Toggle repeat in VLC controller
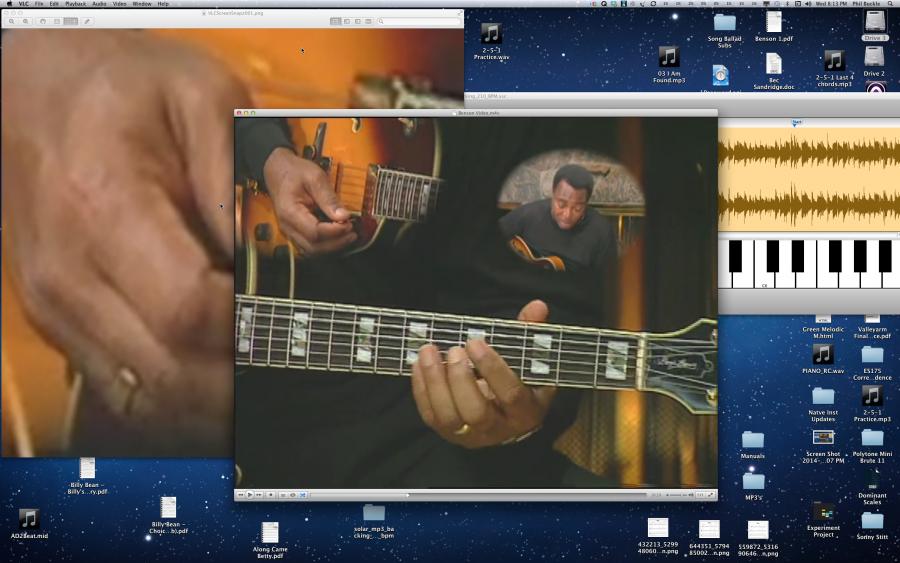This screenshot has width=900, height=563. (x=293, y=495)
